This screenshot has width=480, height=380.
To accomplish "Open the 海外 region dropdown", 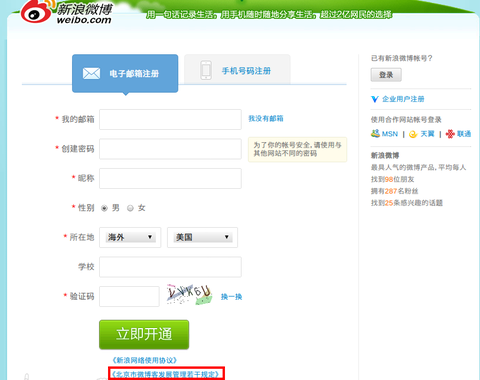I will [x=130, y=237].
